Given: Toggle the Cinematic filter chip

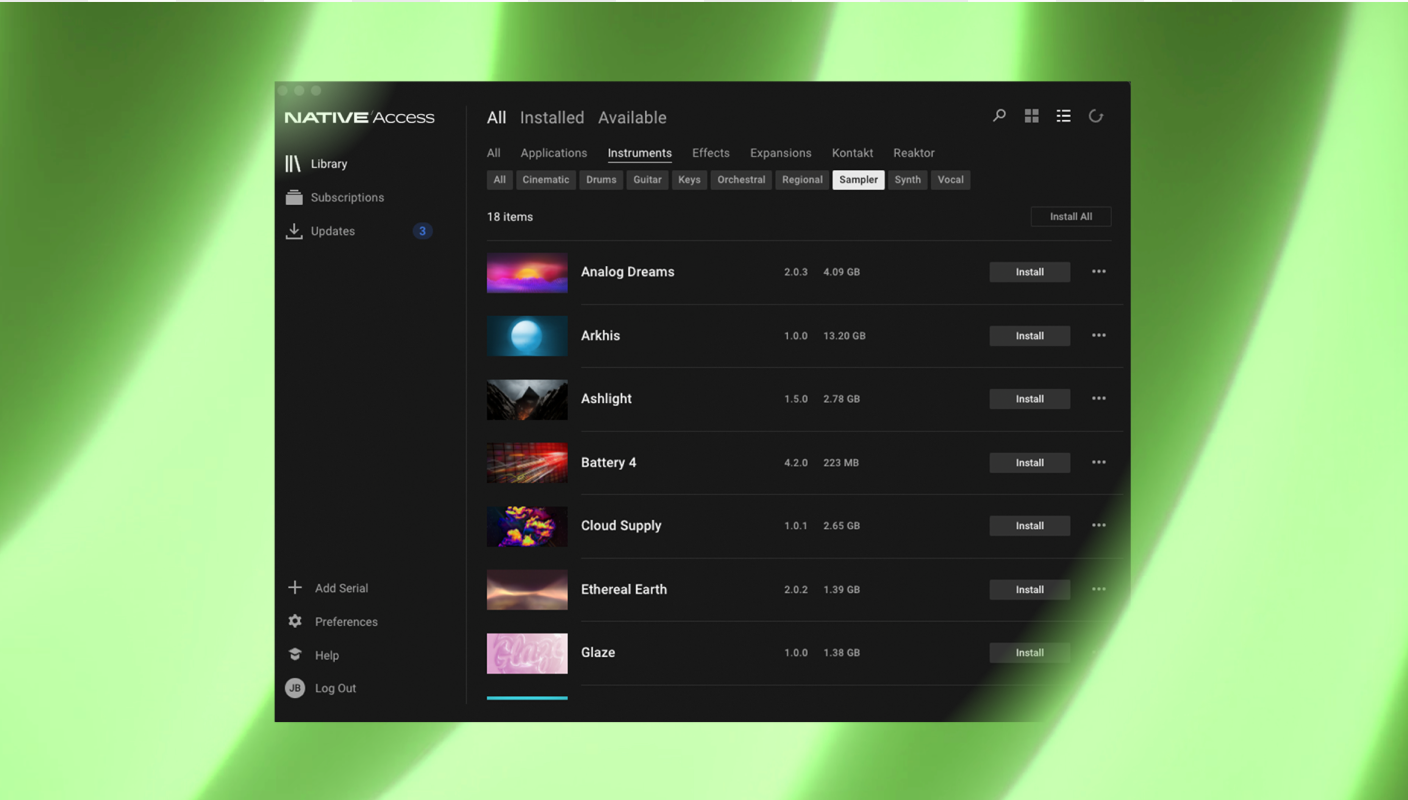Looking at the screenshot, I should coord(545,180).
